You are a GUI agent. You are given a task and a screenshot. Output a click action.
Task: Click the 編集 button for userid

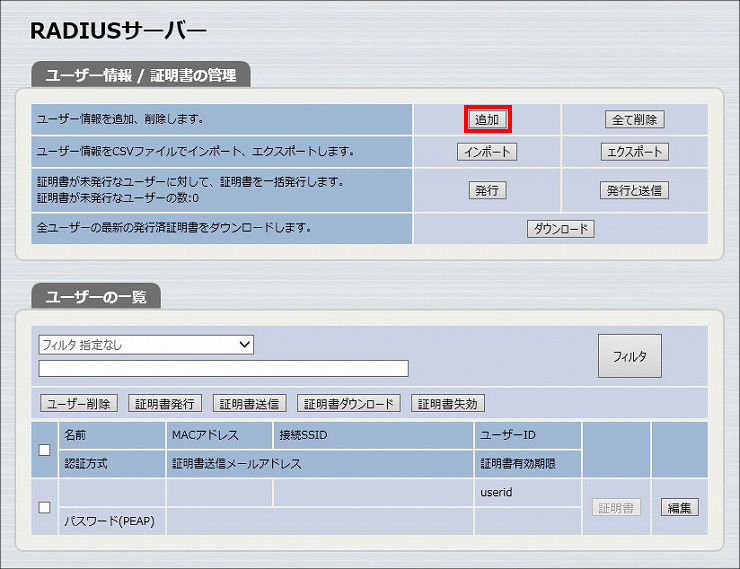(680, 508)
